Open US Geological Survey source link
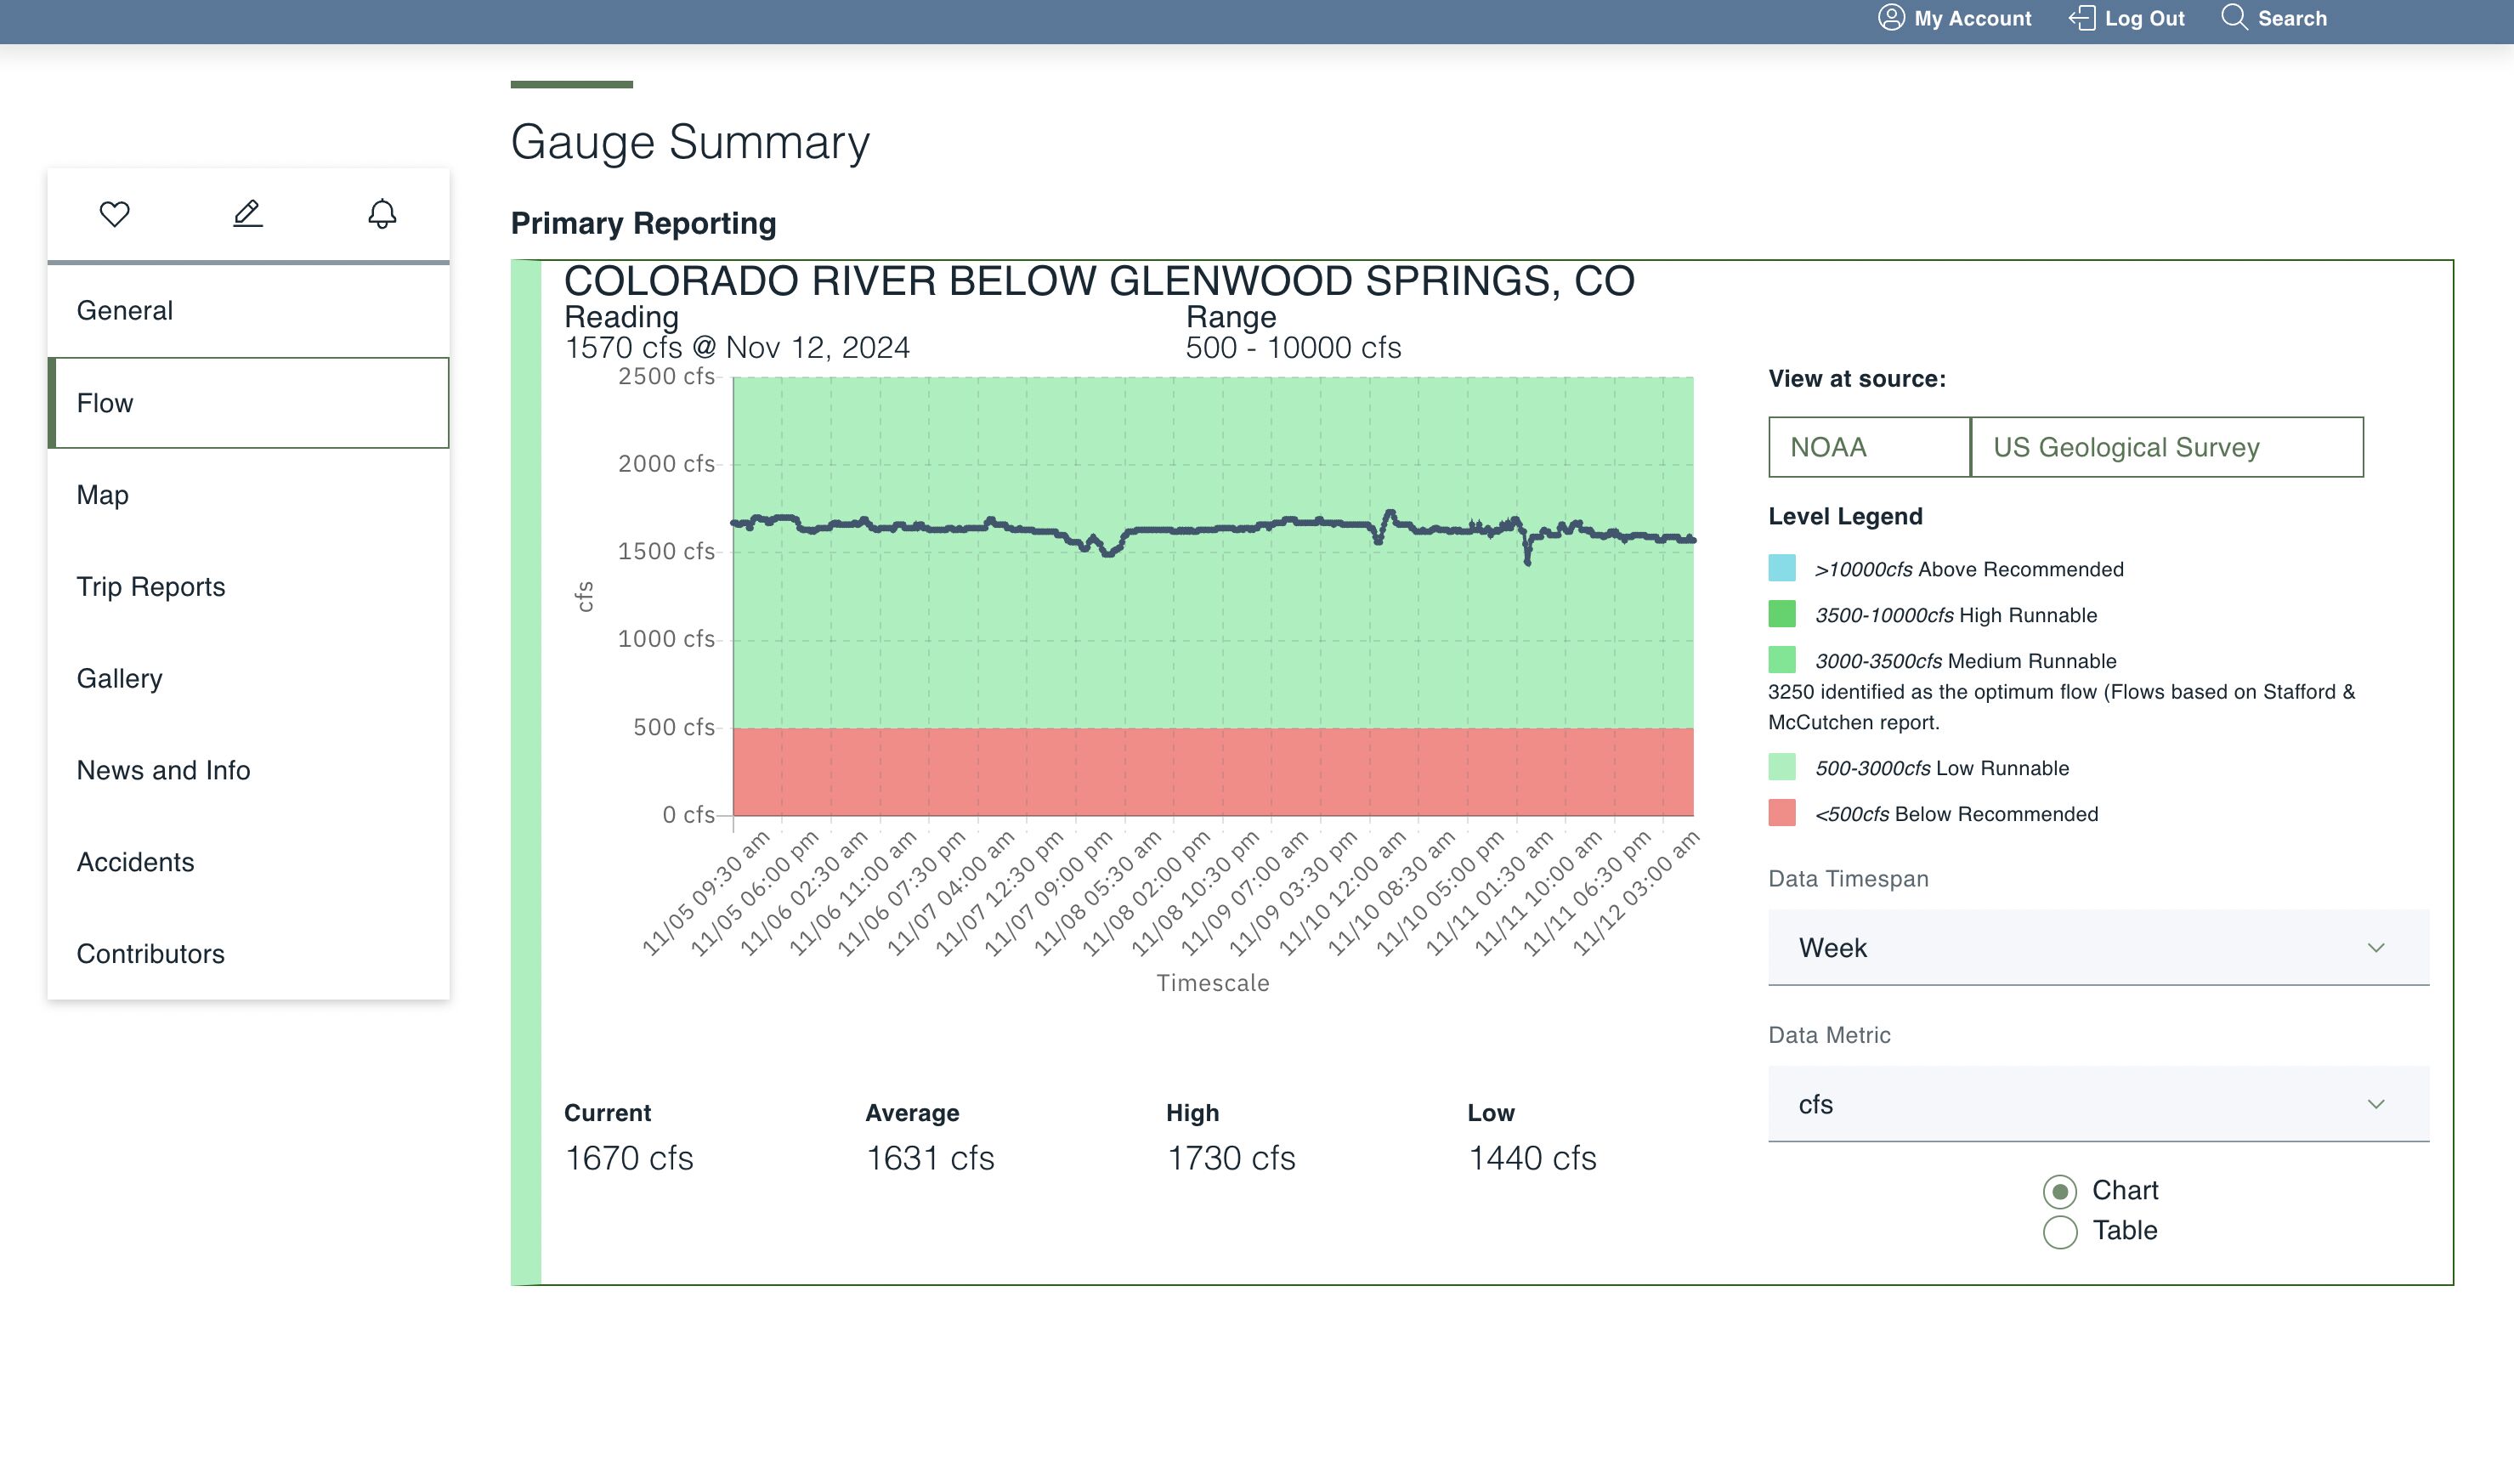Viewport: 2514px width, 1484px height. (x=2126, y=447)
